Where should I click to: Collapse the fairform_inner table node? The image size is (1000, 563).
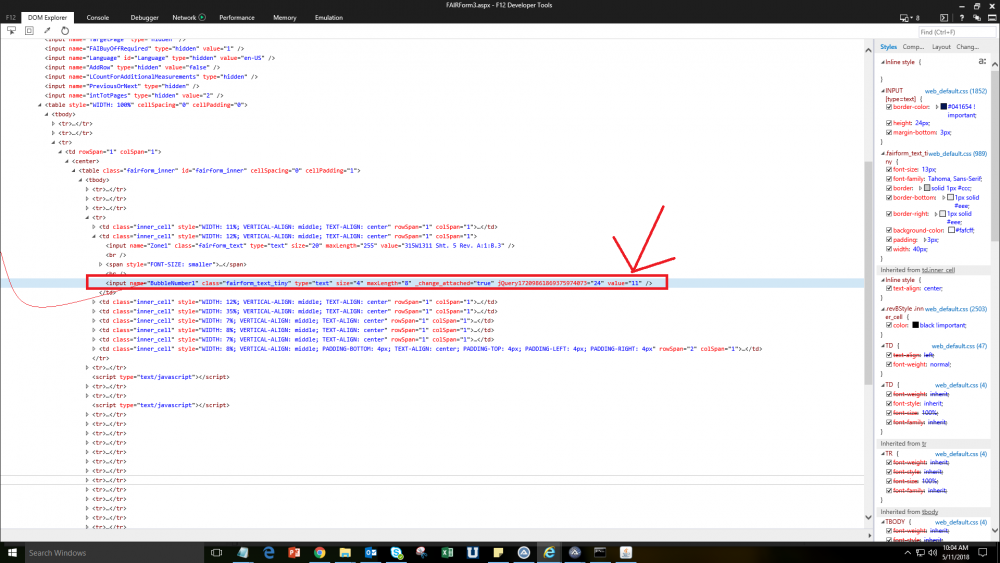[73, 171]
